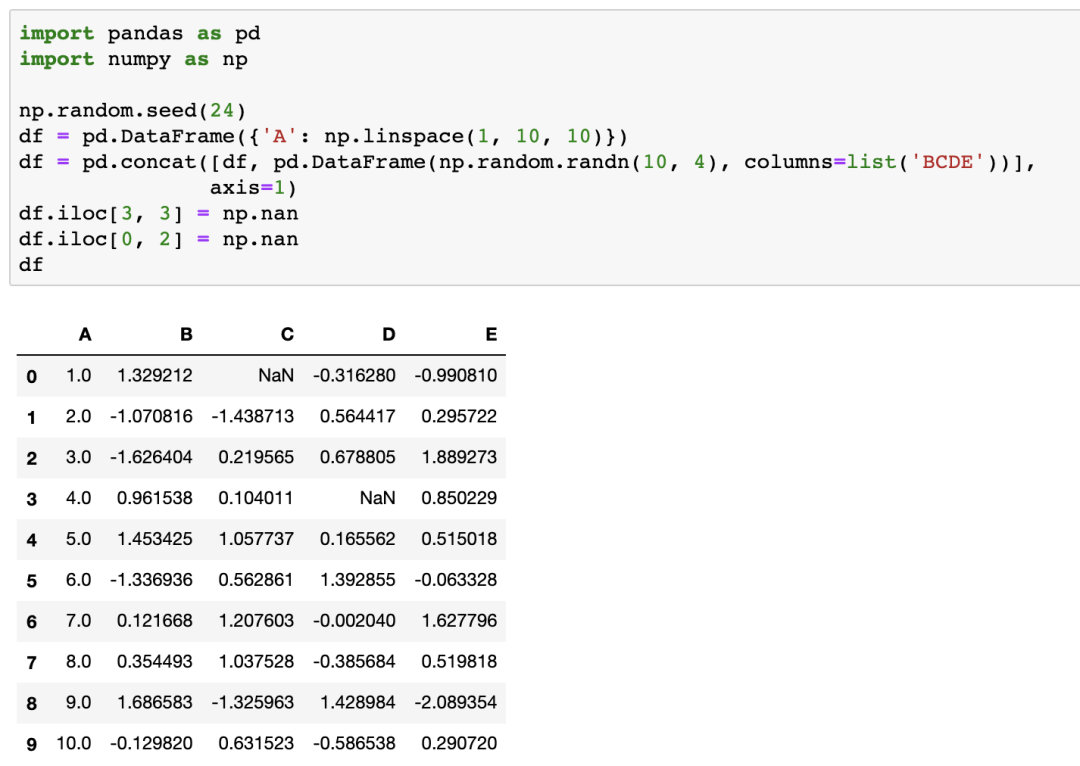Screen dimensions: 1080x766
Task: Click the value 0.165562
Action: [x=357, y=539]
